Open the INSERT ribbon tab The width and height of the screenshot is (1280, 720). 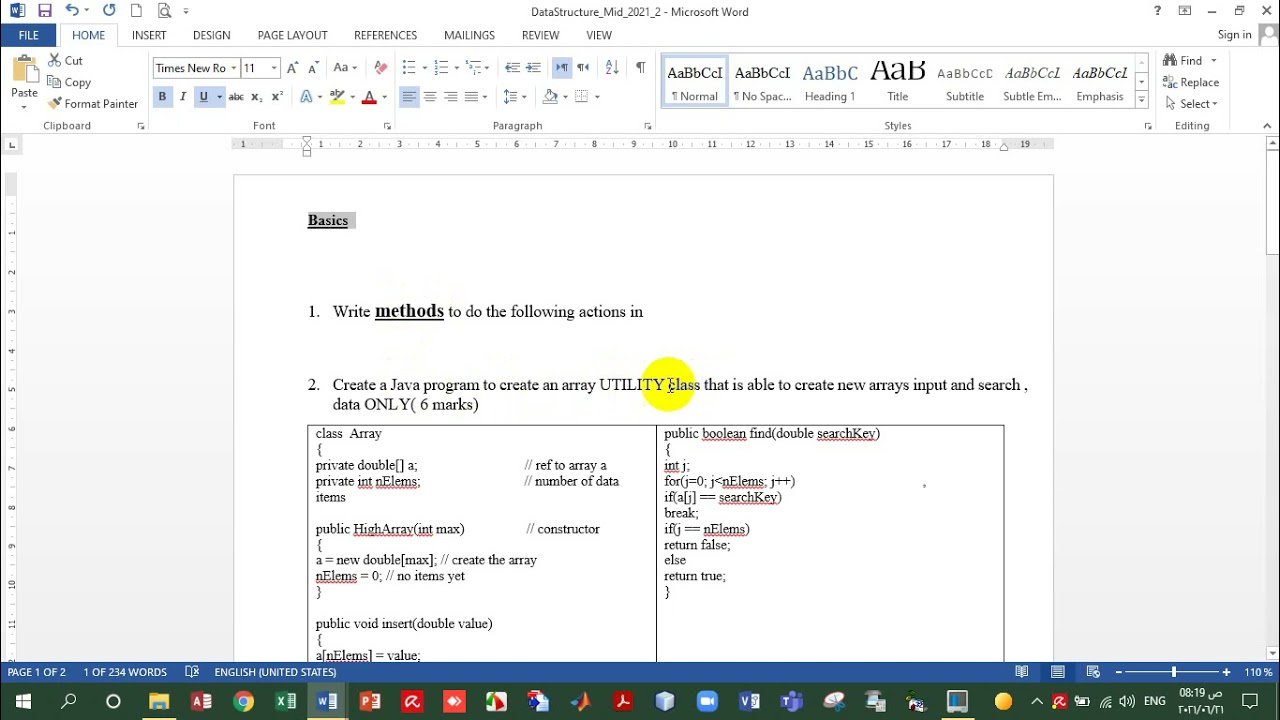click(149, 35)
